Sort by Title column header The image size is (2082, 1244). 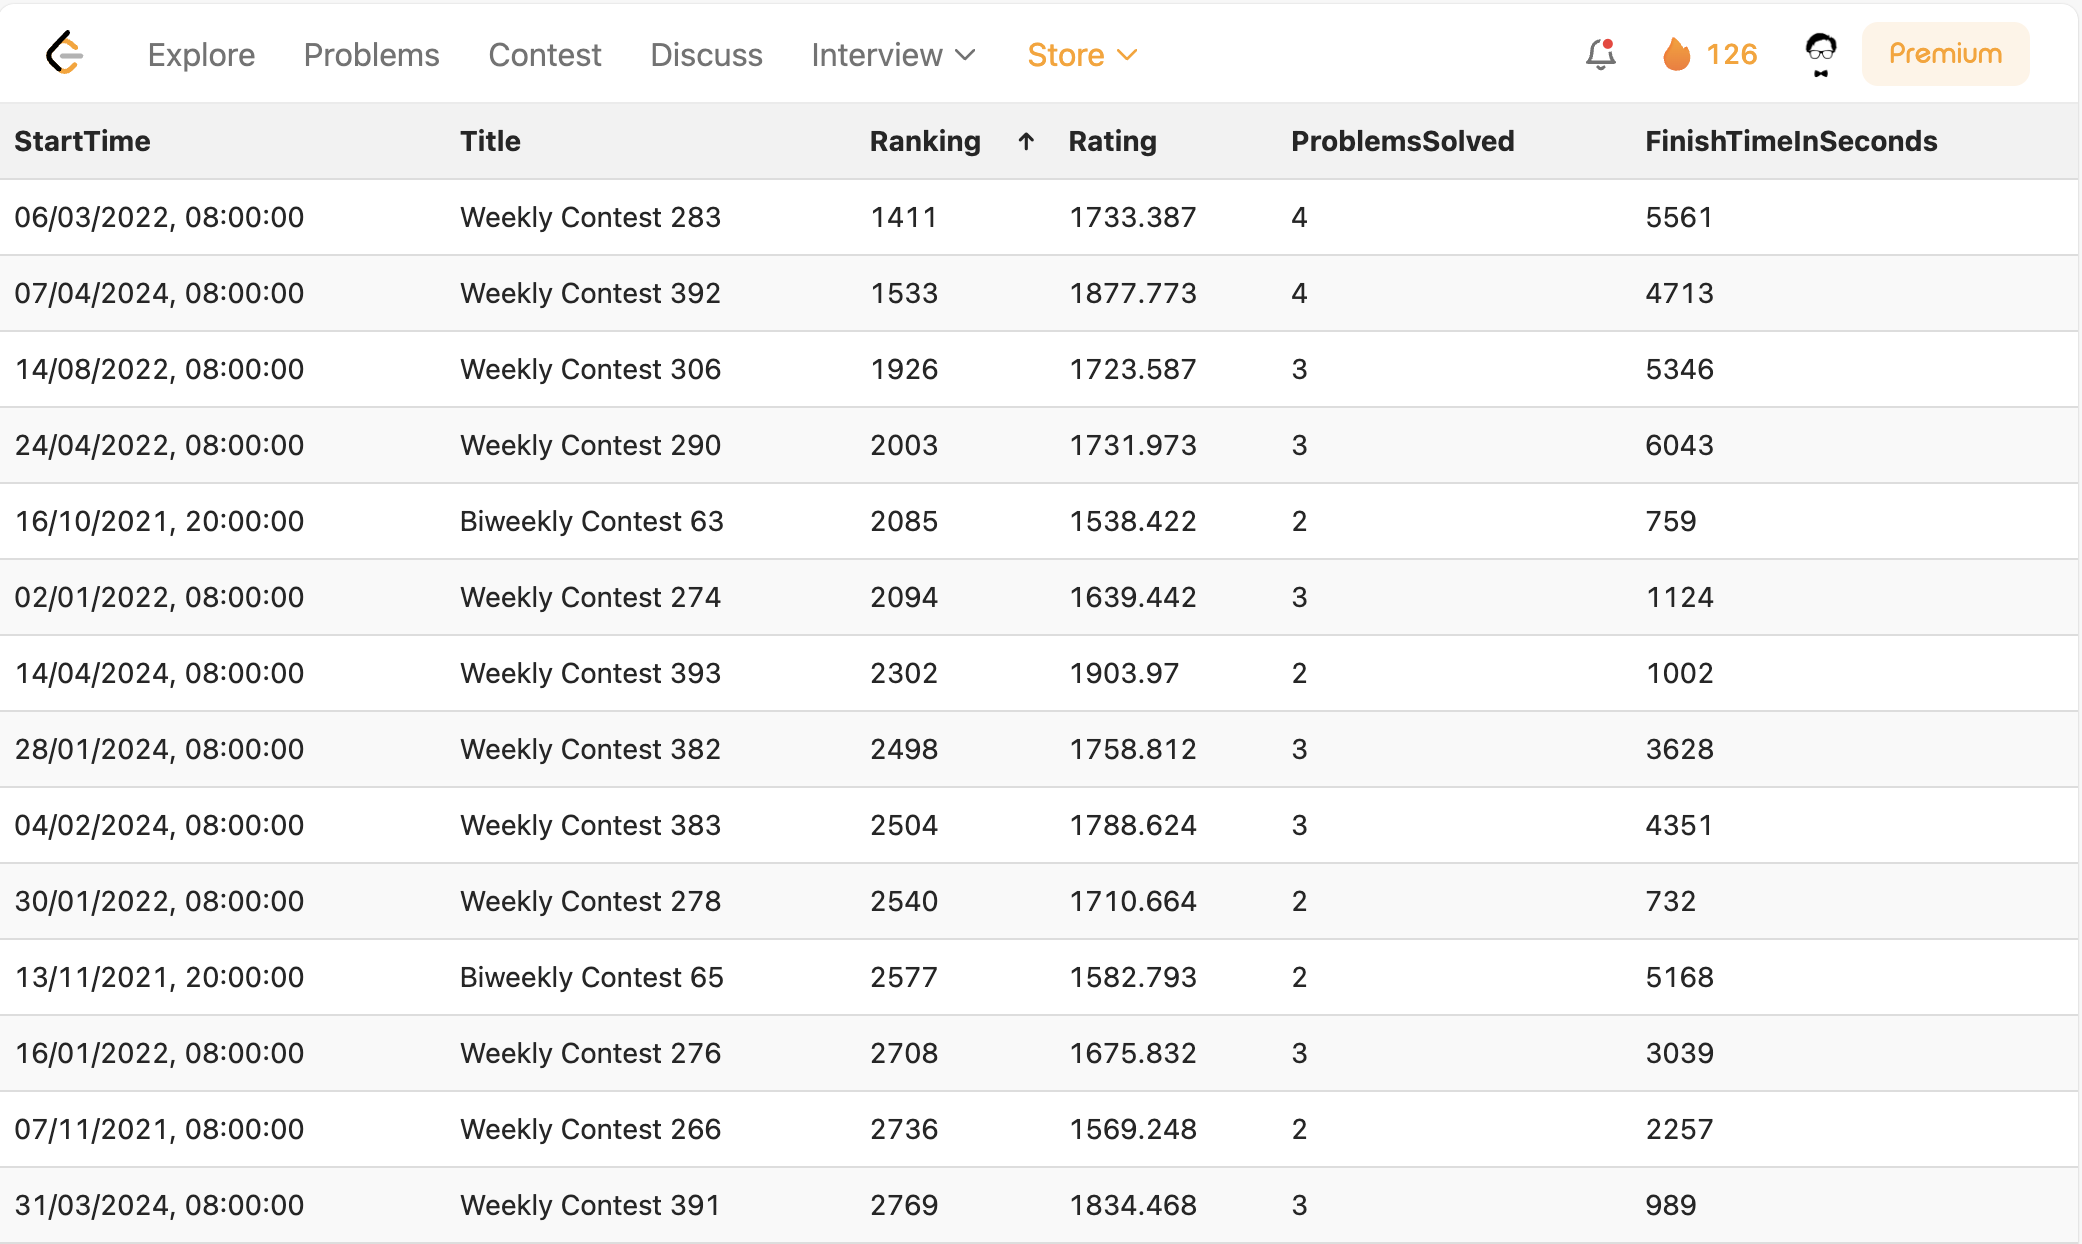click(490, 141)
